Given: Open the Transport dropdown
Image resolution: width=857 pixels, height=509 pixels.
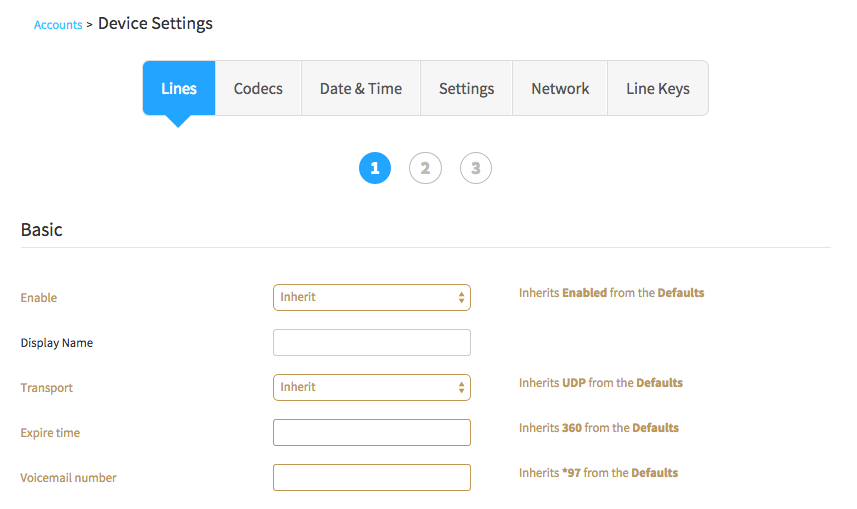Looking at the screenshot, I should pyautogui.click(x=372, y=387).
